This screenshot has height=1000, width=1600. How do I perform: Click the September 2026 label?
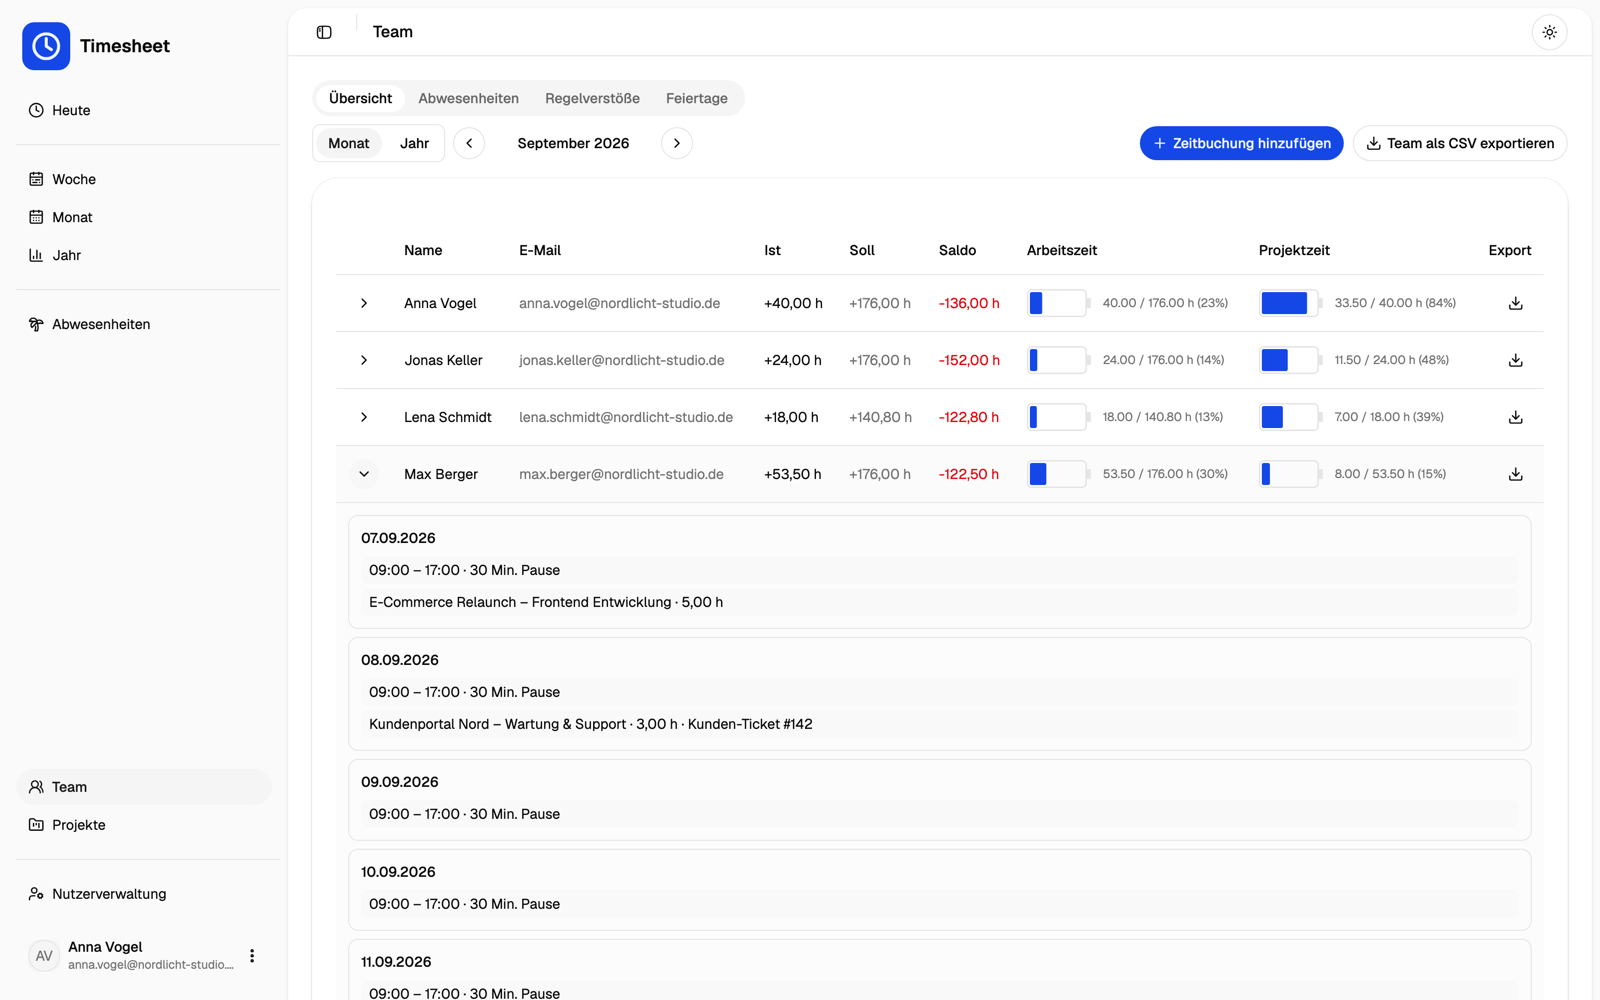pos(573,143)
